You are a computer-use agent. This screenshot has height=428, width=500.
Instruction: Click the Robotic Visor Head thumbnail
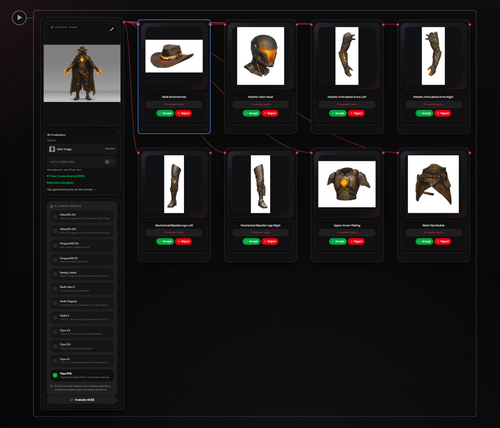pos(260,56)
